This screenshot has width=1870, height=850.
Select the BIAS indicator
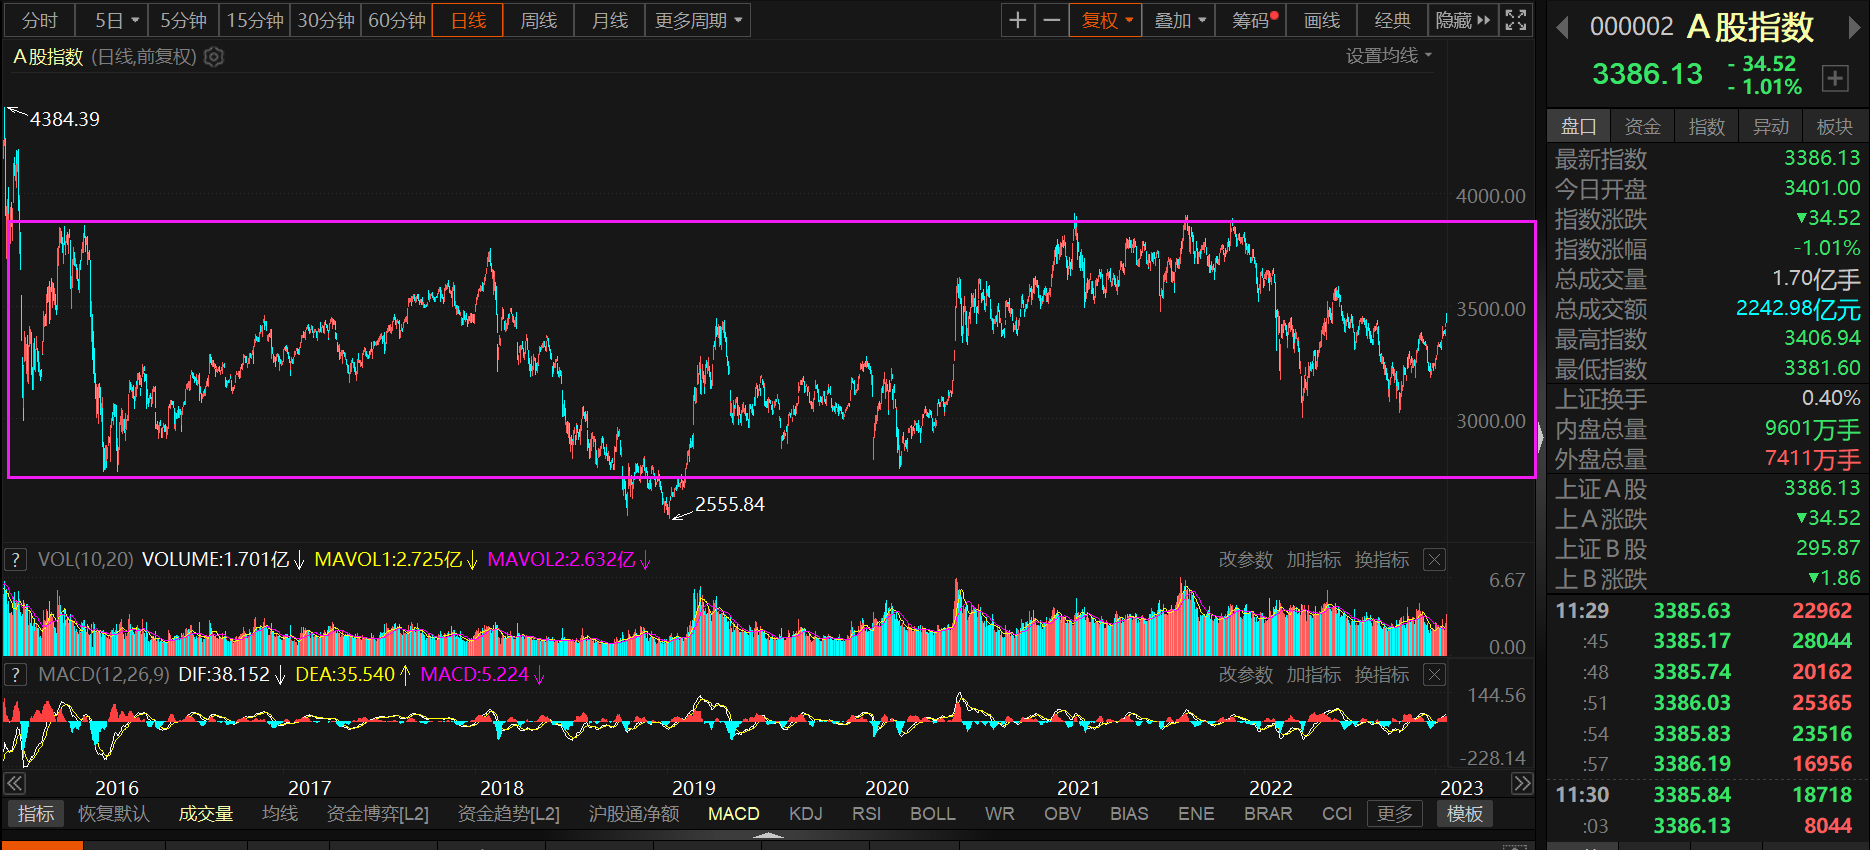[x=1129, y=814]
